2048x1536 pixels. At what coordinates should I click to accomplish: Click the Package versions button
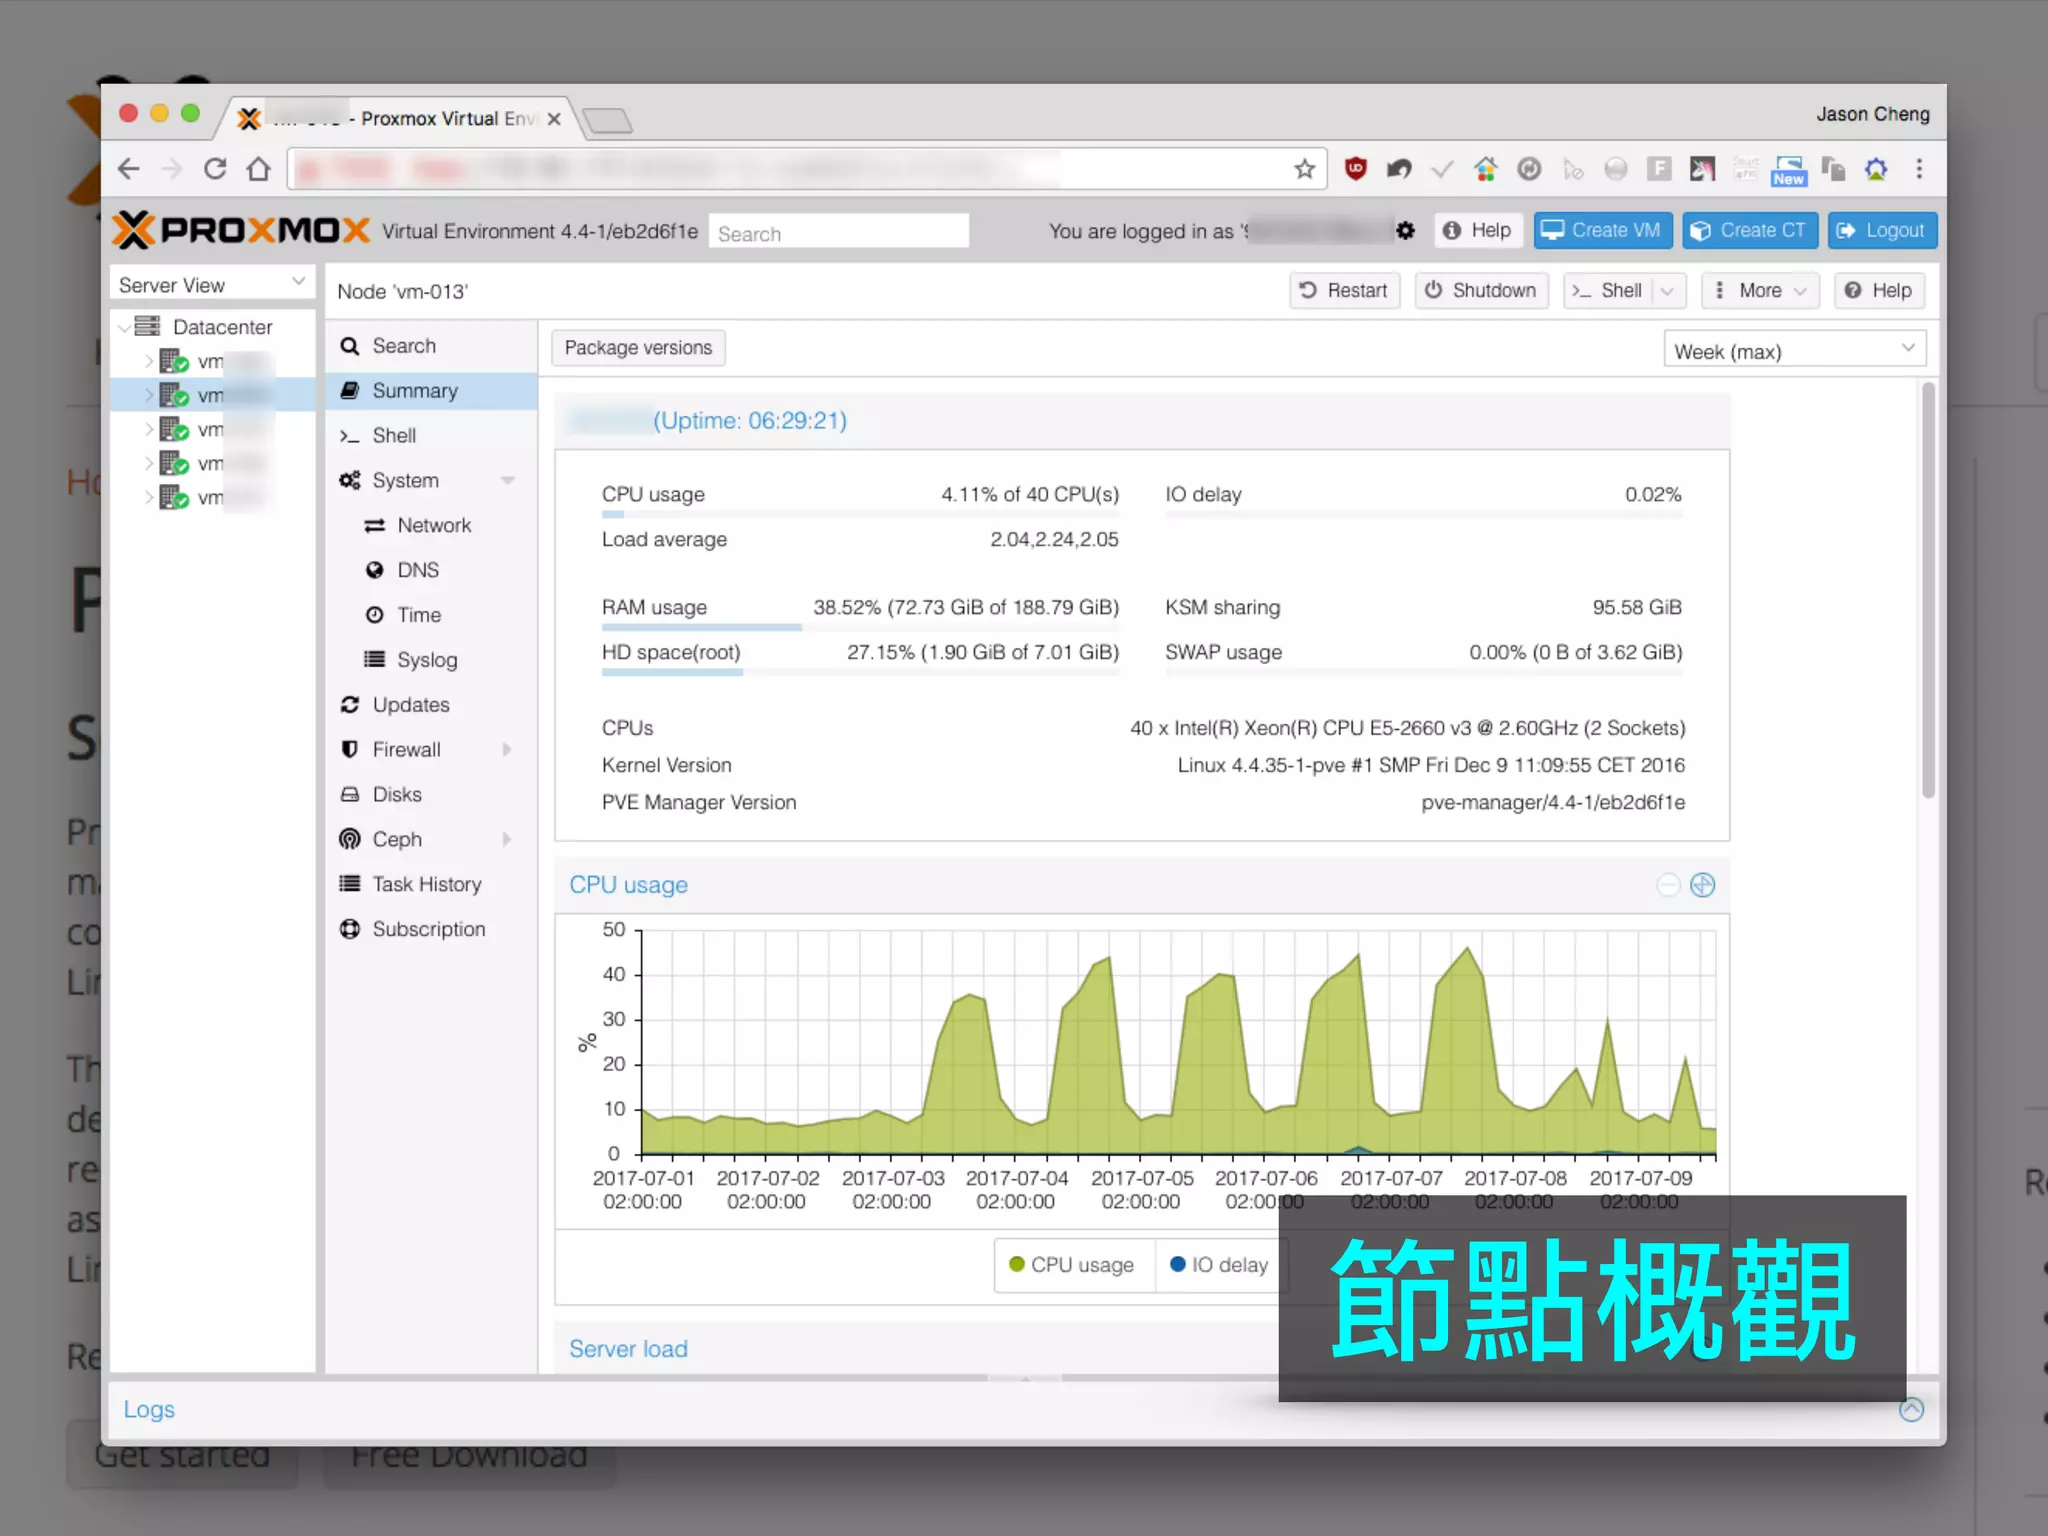(x=638, y=348)
